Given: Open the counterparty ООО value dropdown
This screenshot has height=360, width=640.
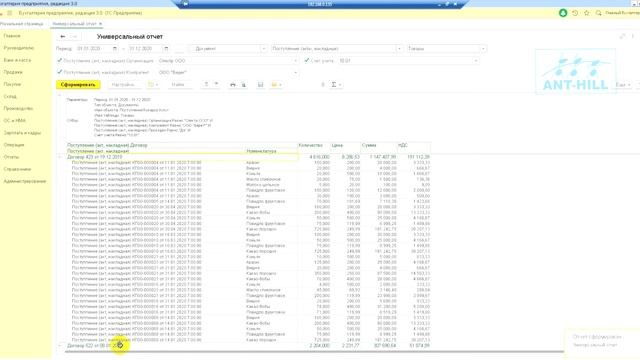Looking at the screenshot, I should (x=296, y=73).
